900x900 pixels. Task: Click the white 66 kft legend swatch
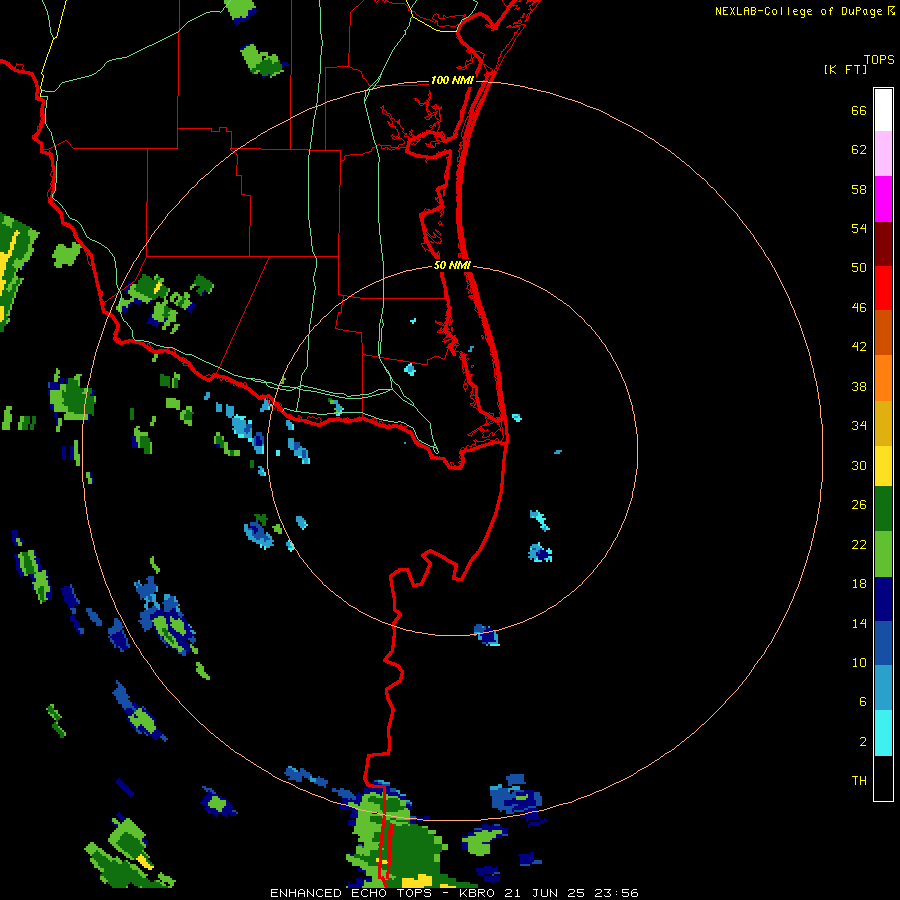(883, 110)
